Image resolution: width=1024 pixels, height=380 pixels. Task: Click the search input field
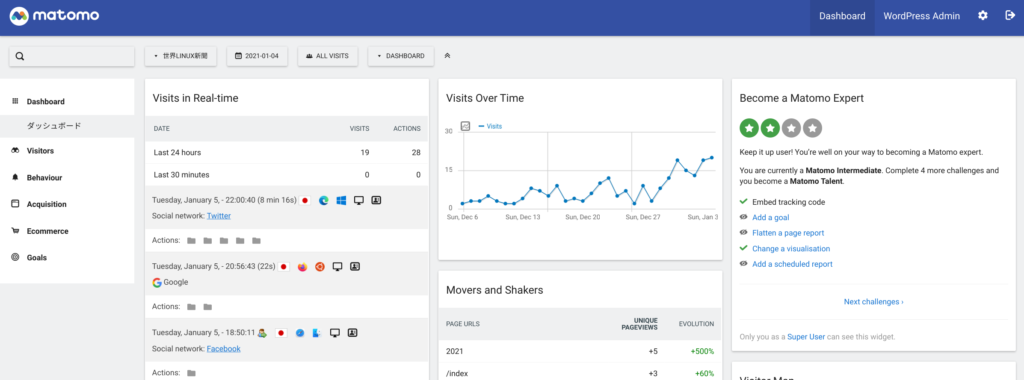(72, 56)
